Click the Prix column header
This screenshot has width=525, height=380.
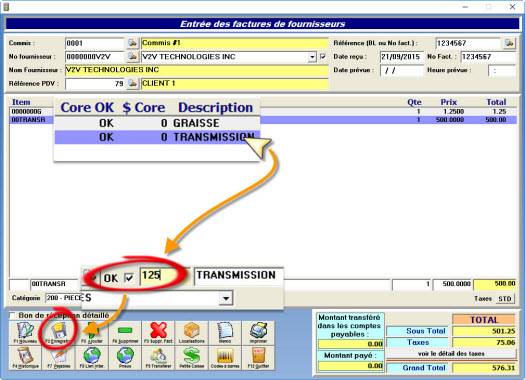point(449,102)
